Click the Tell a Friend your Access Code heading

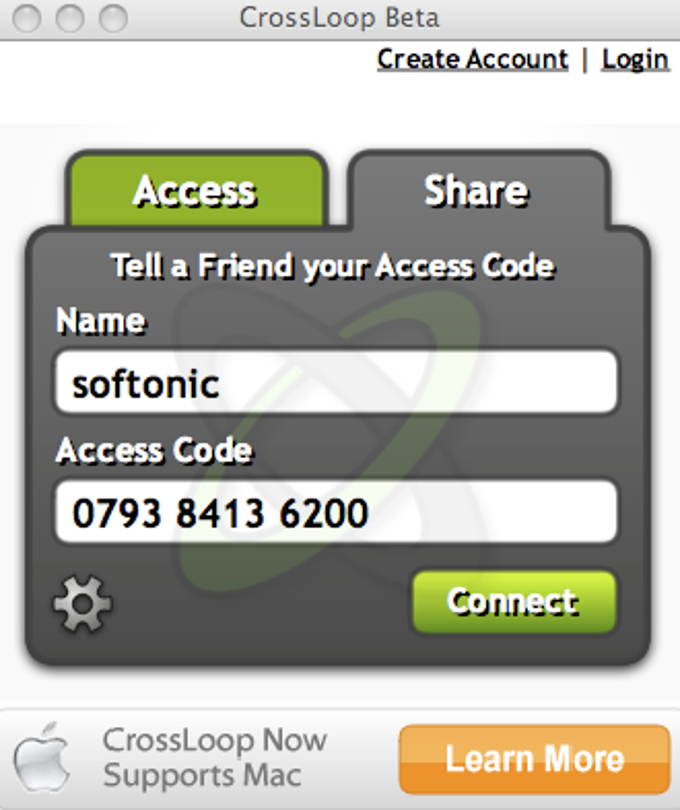[x=333, y=267]
